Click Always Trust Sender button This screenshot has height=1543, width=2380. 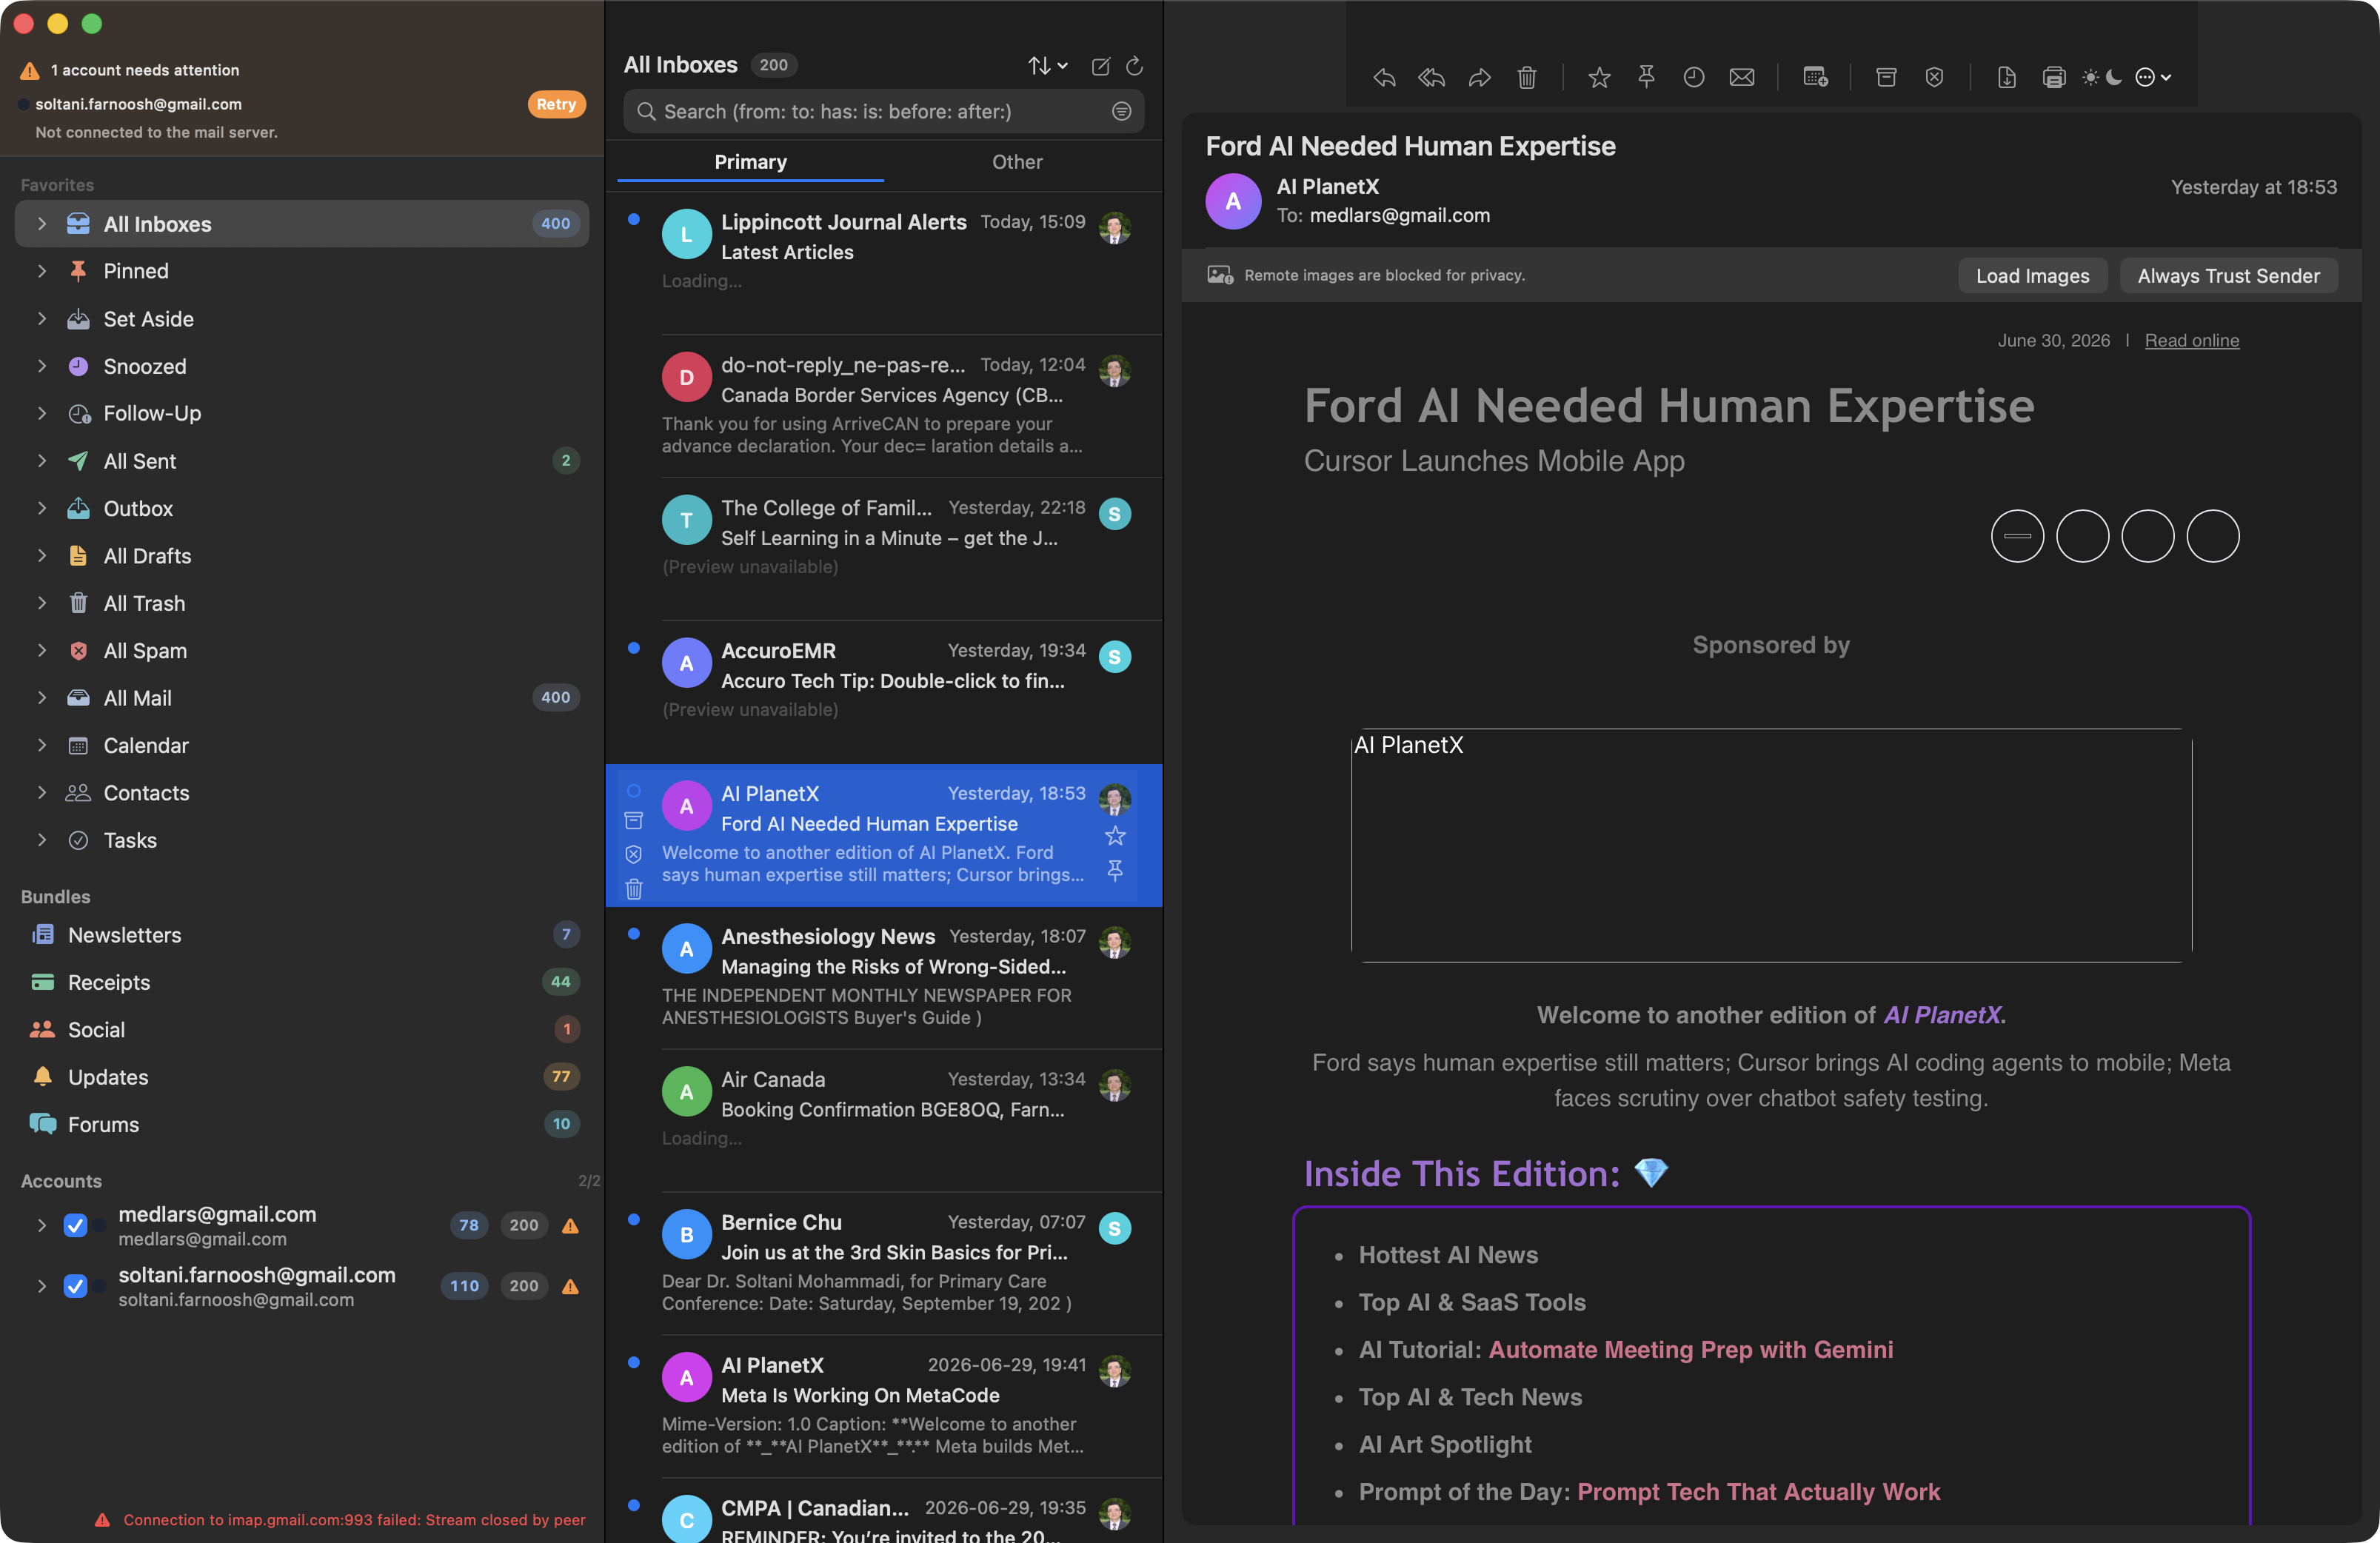(2228, 276)
